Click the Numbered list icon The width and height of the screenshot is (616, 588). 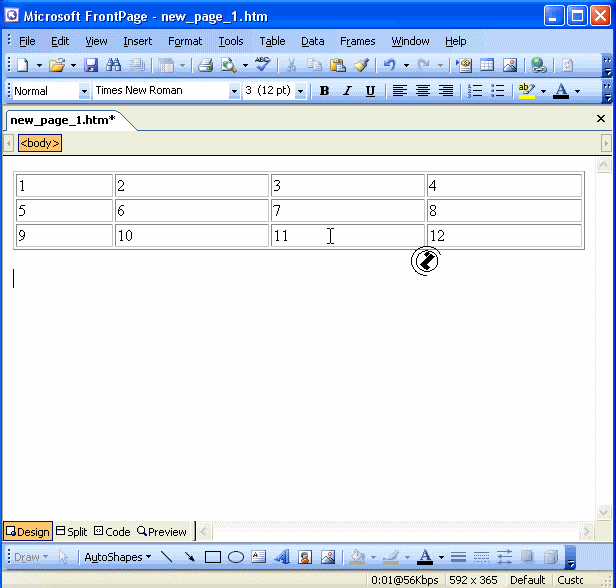point(475,91)
